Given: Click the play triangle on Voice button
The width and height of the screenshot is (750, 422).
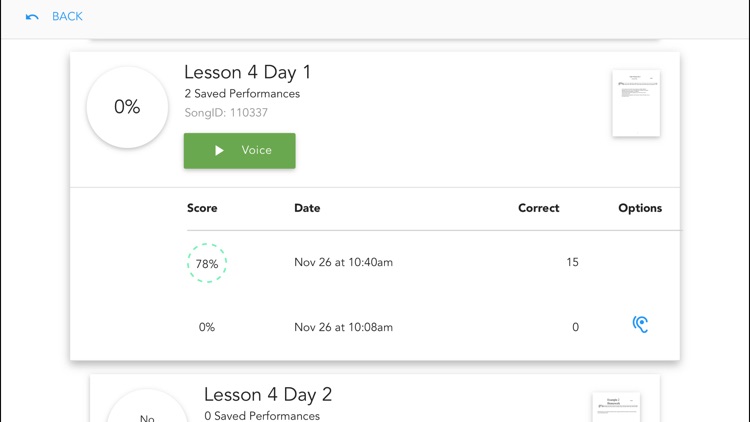Looking at the screenshot, I should pyautogui.click(x=219, y=151).
